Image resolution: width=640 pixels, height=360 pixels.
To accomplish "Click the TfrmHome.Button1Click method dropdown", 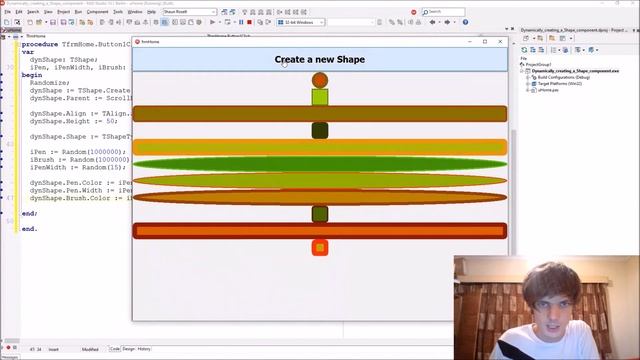I will click(229, 36).
